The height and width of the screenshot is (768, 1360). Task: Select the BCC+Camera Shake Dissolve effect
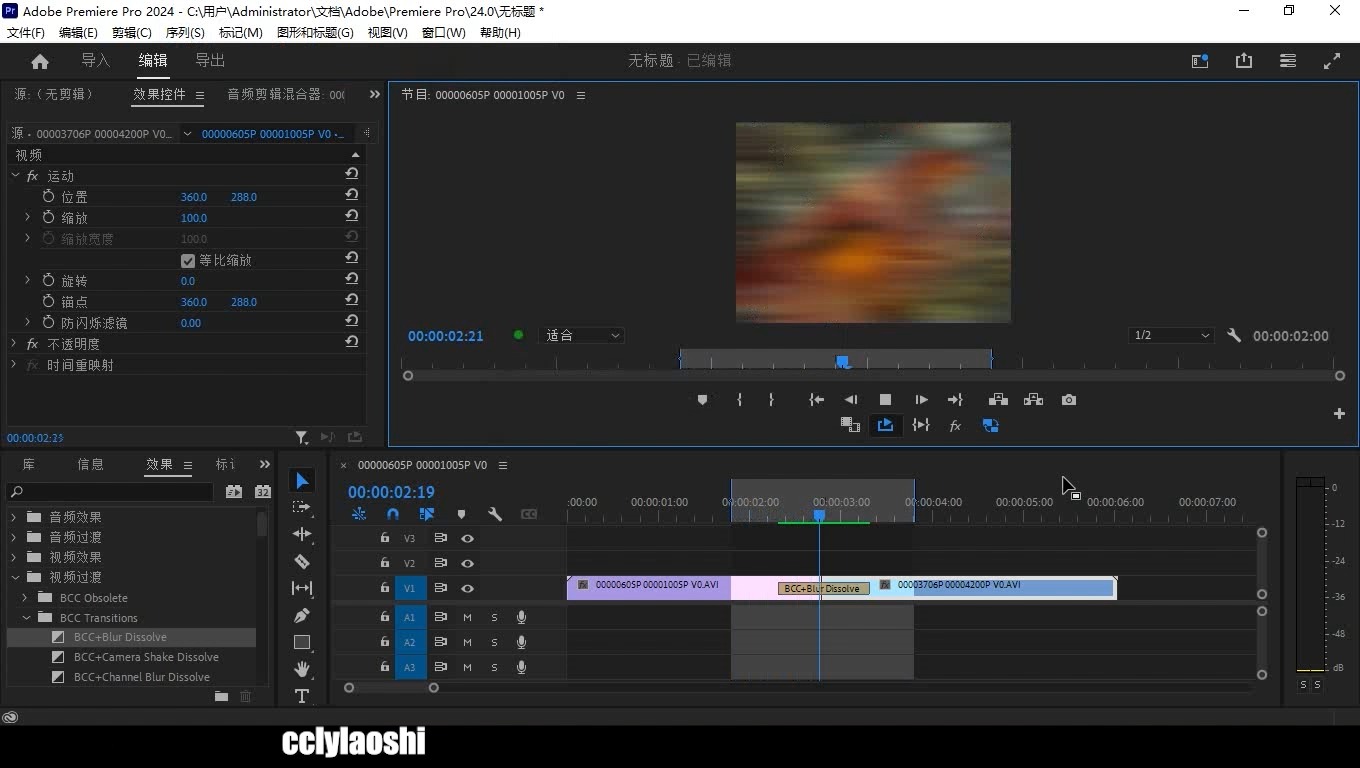(146, 657)
